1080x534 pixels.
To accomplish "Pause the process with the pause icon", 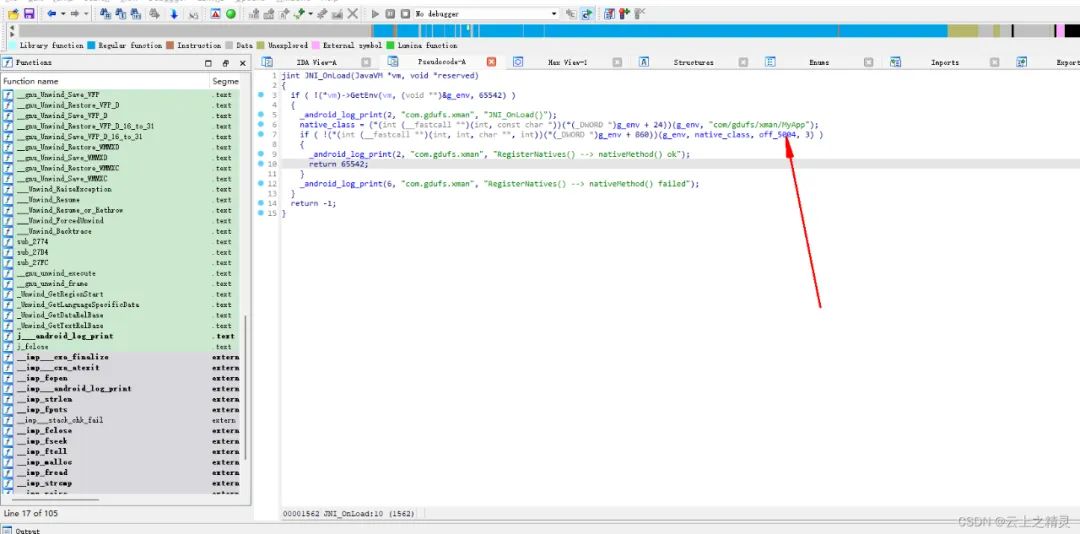I will (390, 14).
